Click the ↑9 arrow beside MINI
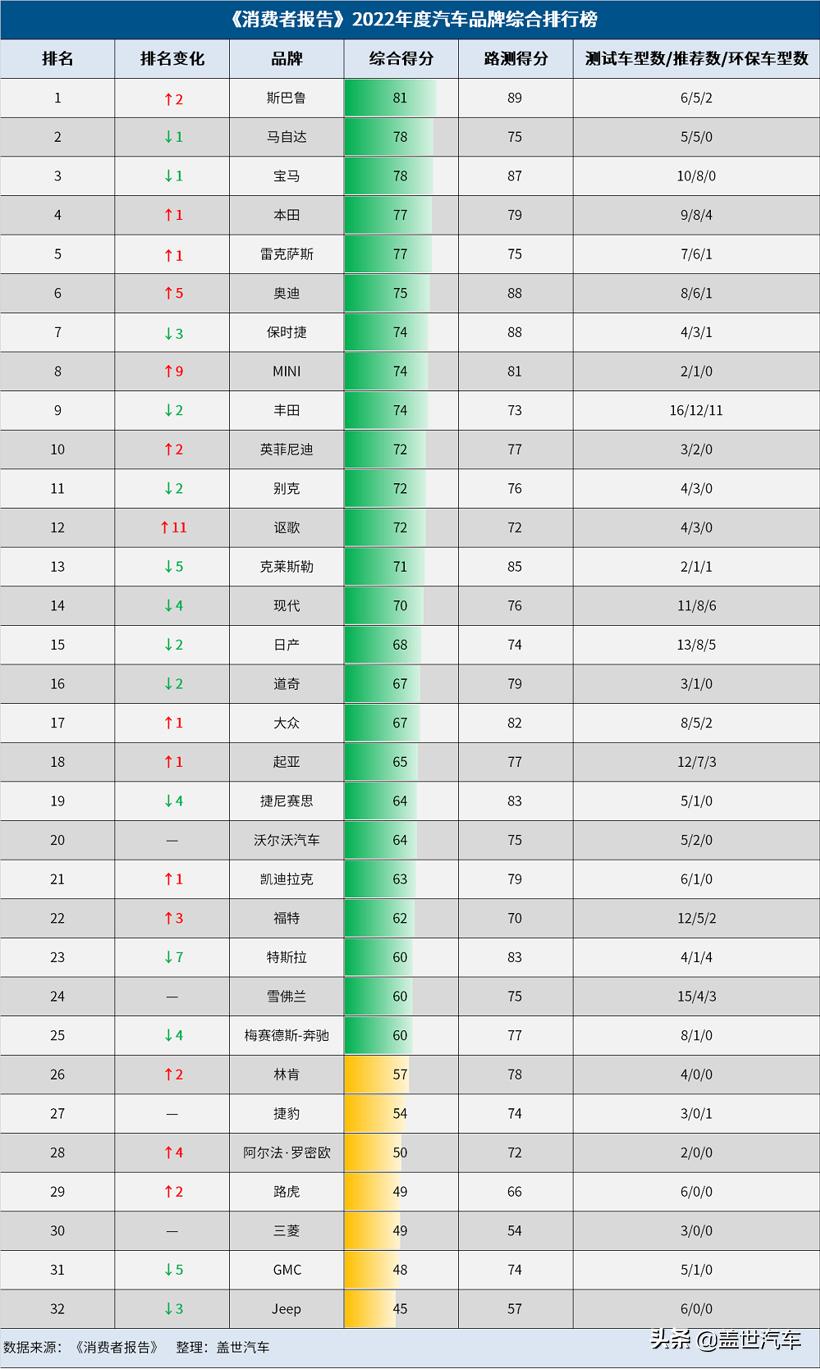 point(172,371)
